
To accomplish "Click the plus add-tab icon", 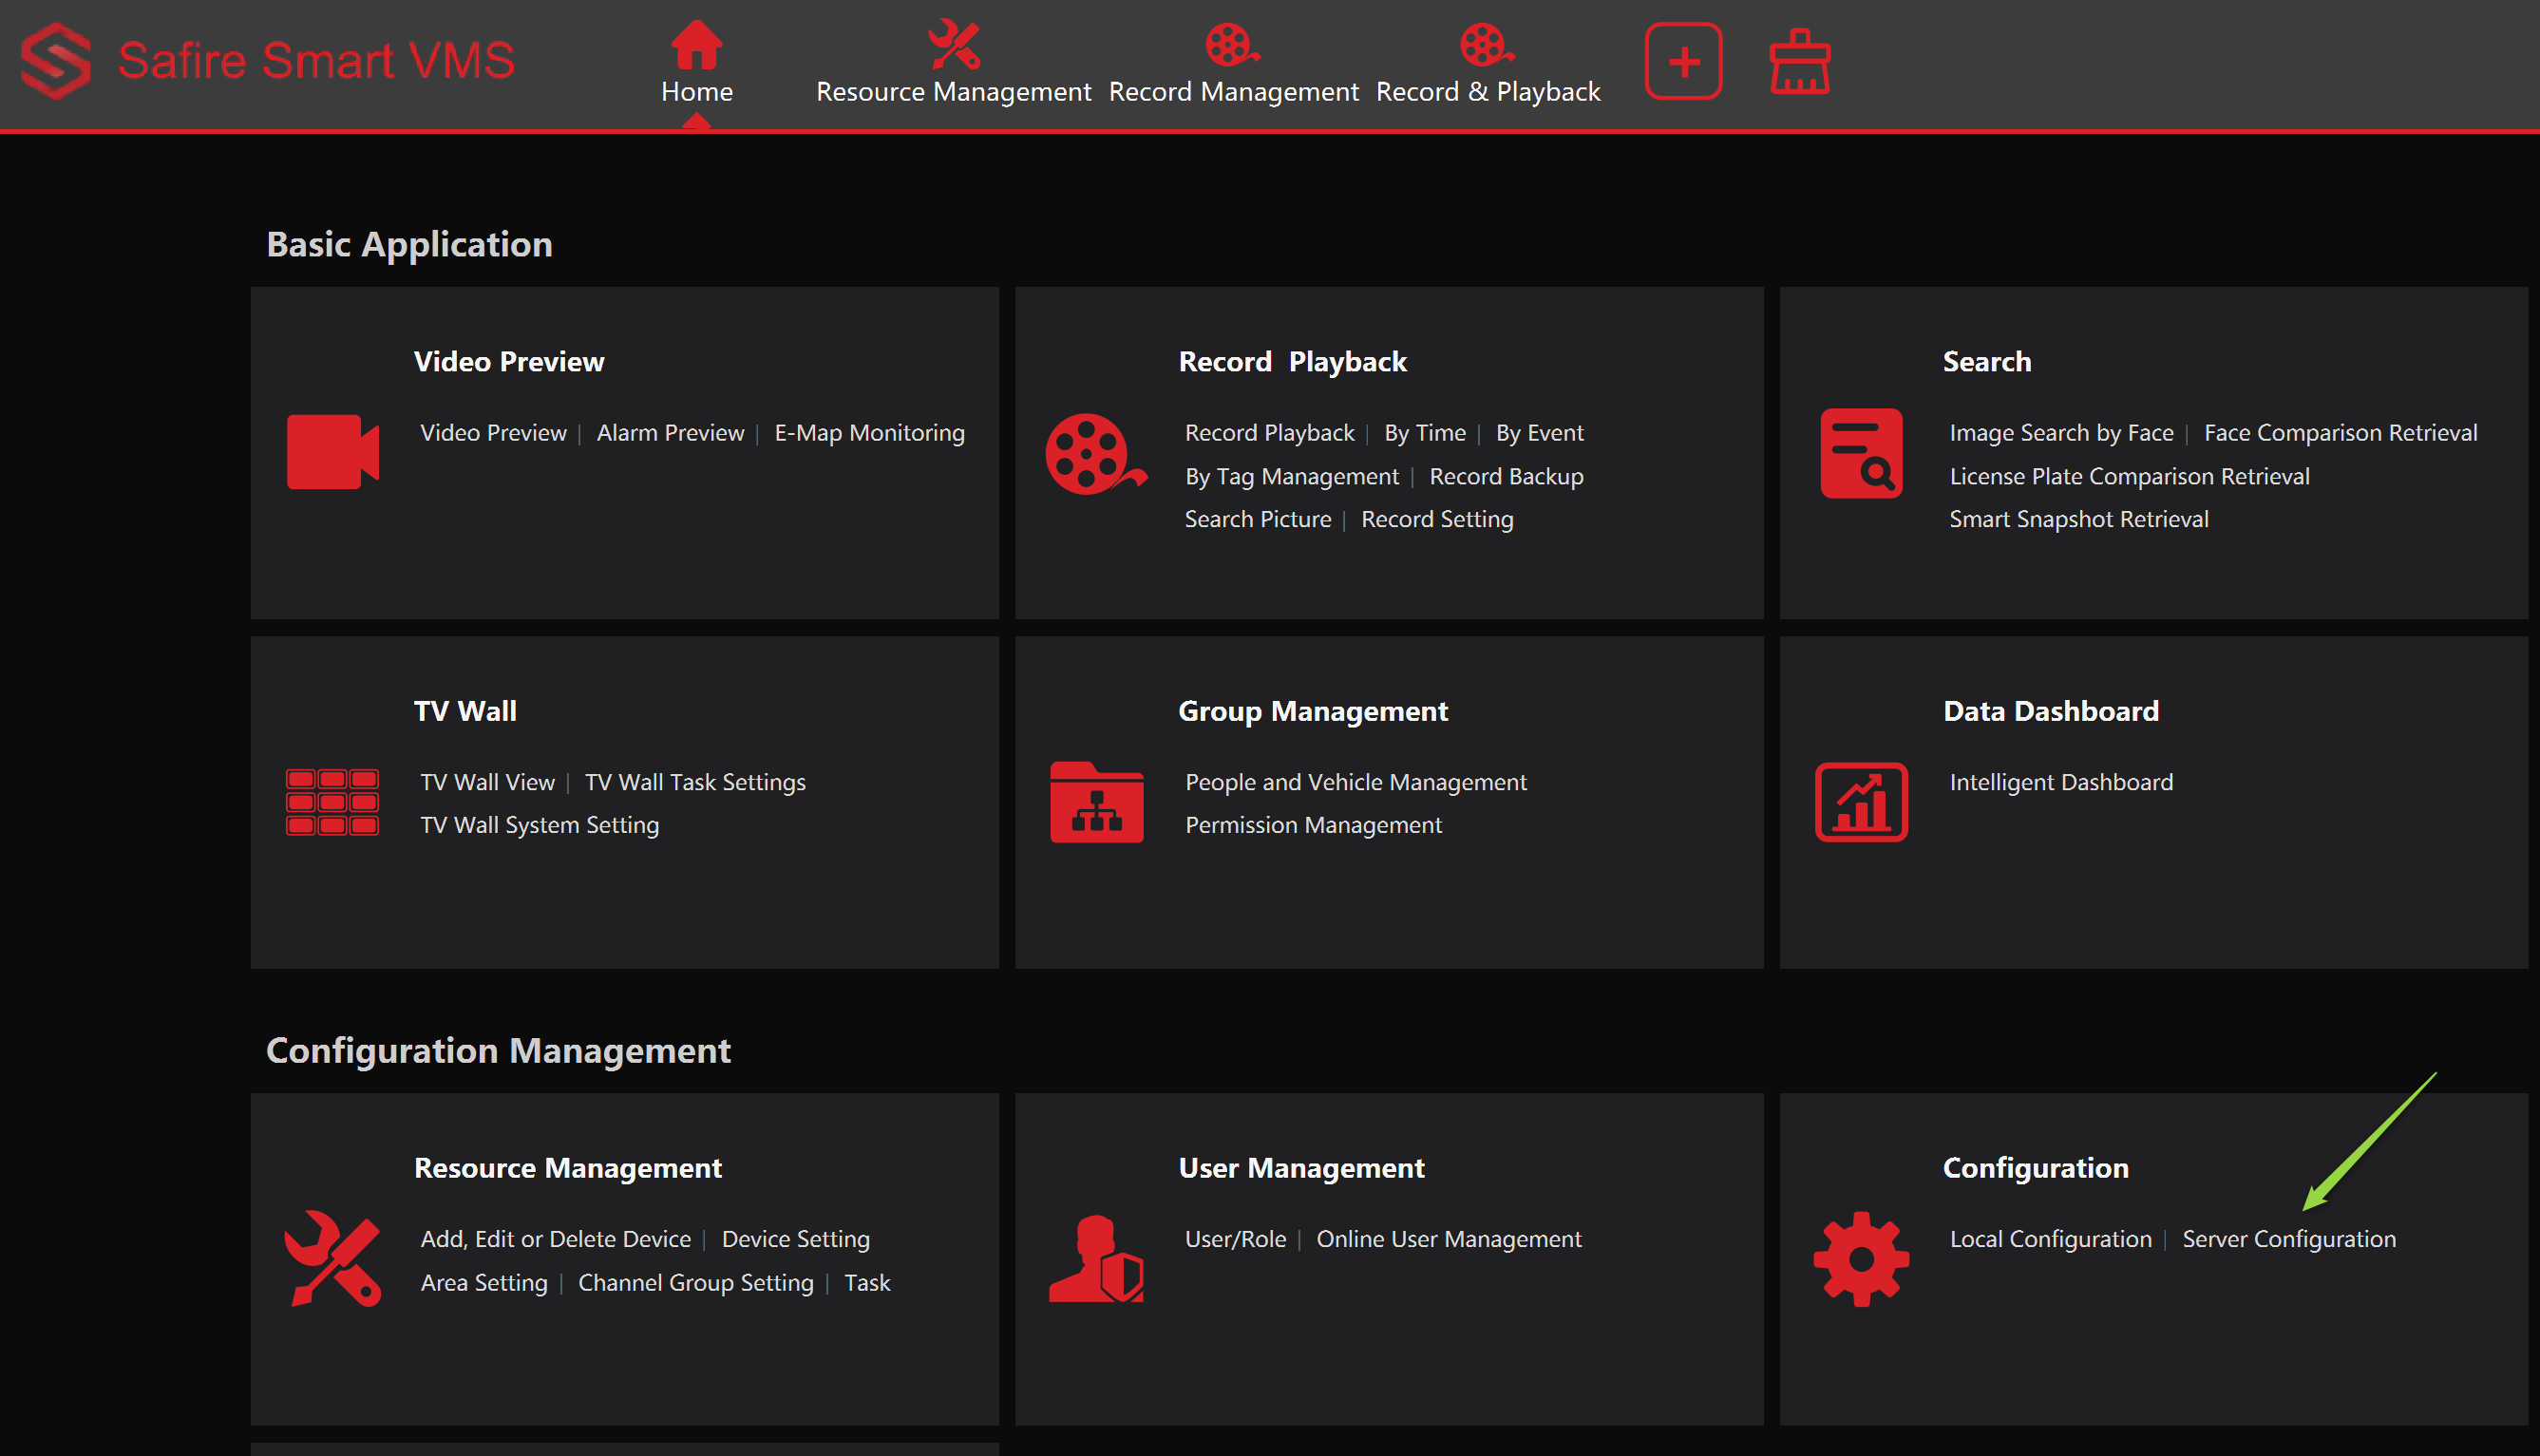I will 1684,62.
